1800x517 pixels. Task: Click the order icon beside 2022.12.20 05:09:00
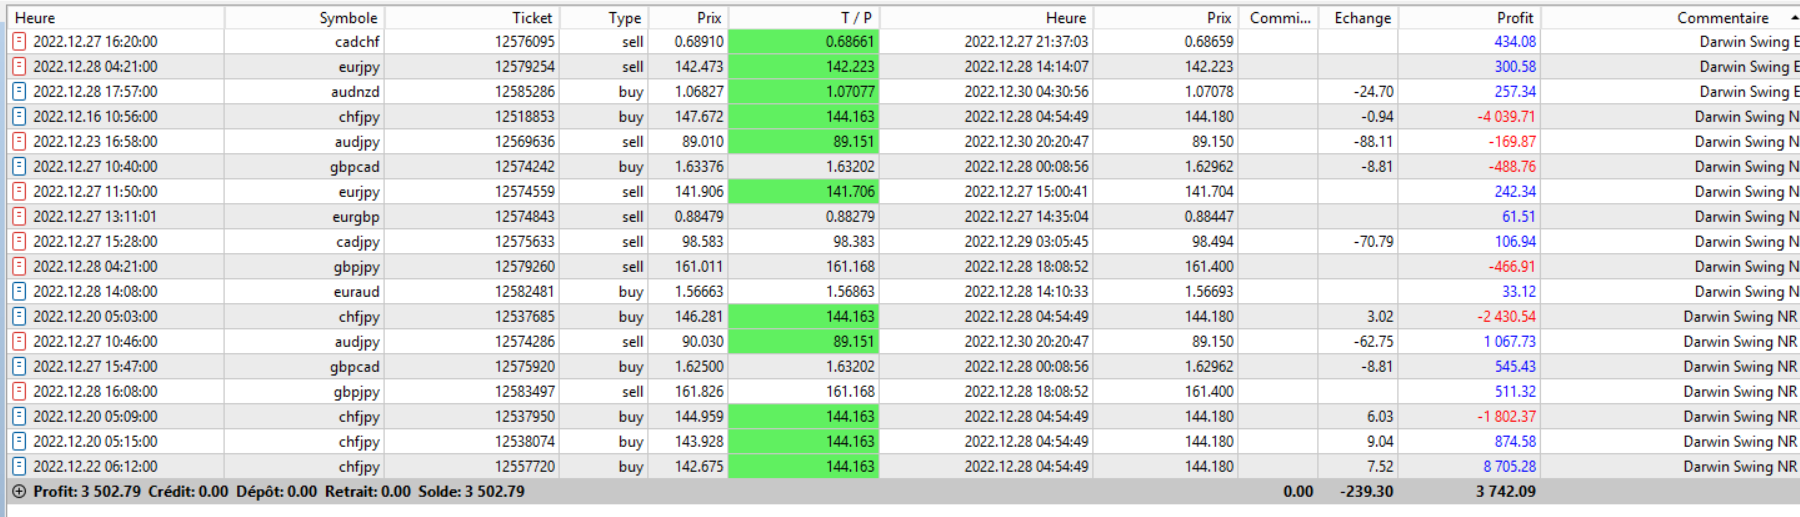[19, 417]
